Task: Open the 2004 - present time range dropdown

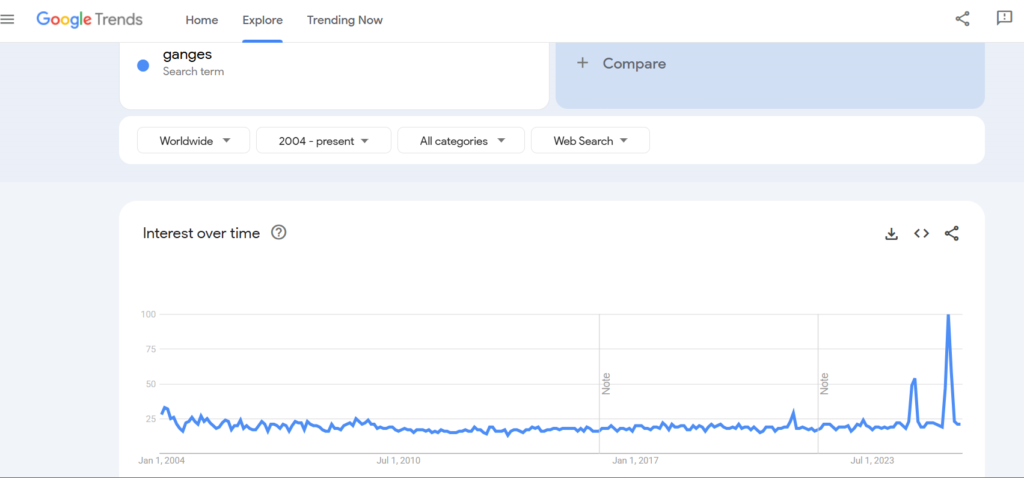Action: 324,141
